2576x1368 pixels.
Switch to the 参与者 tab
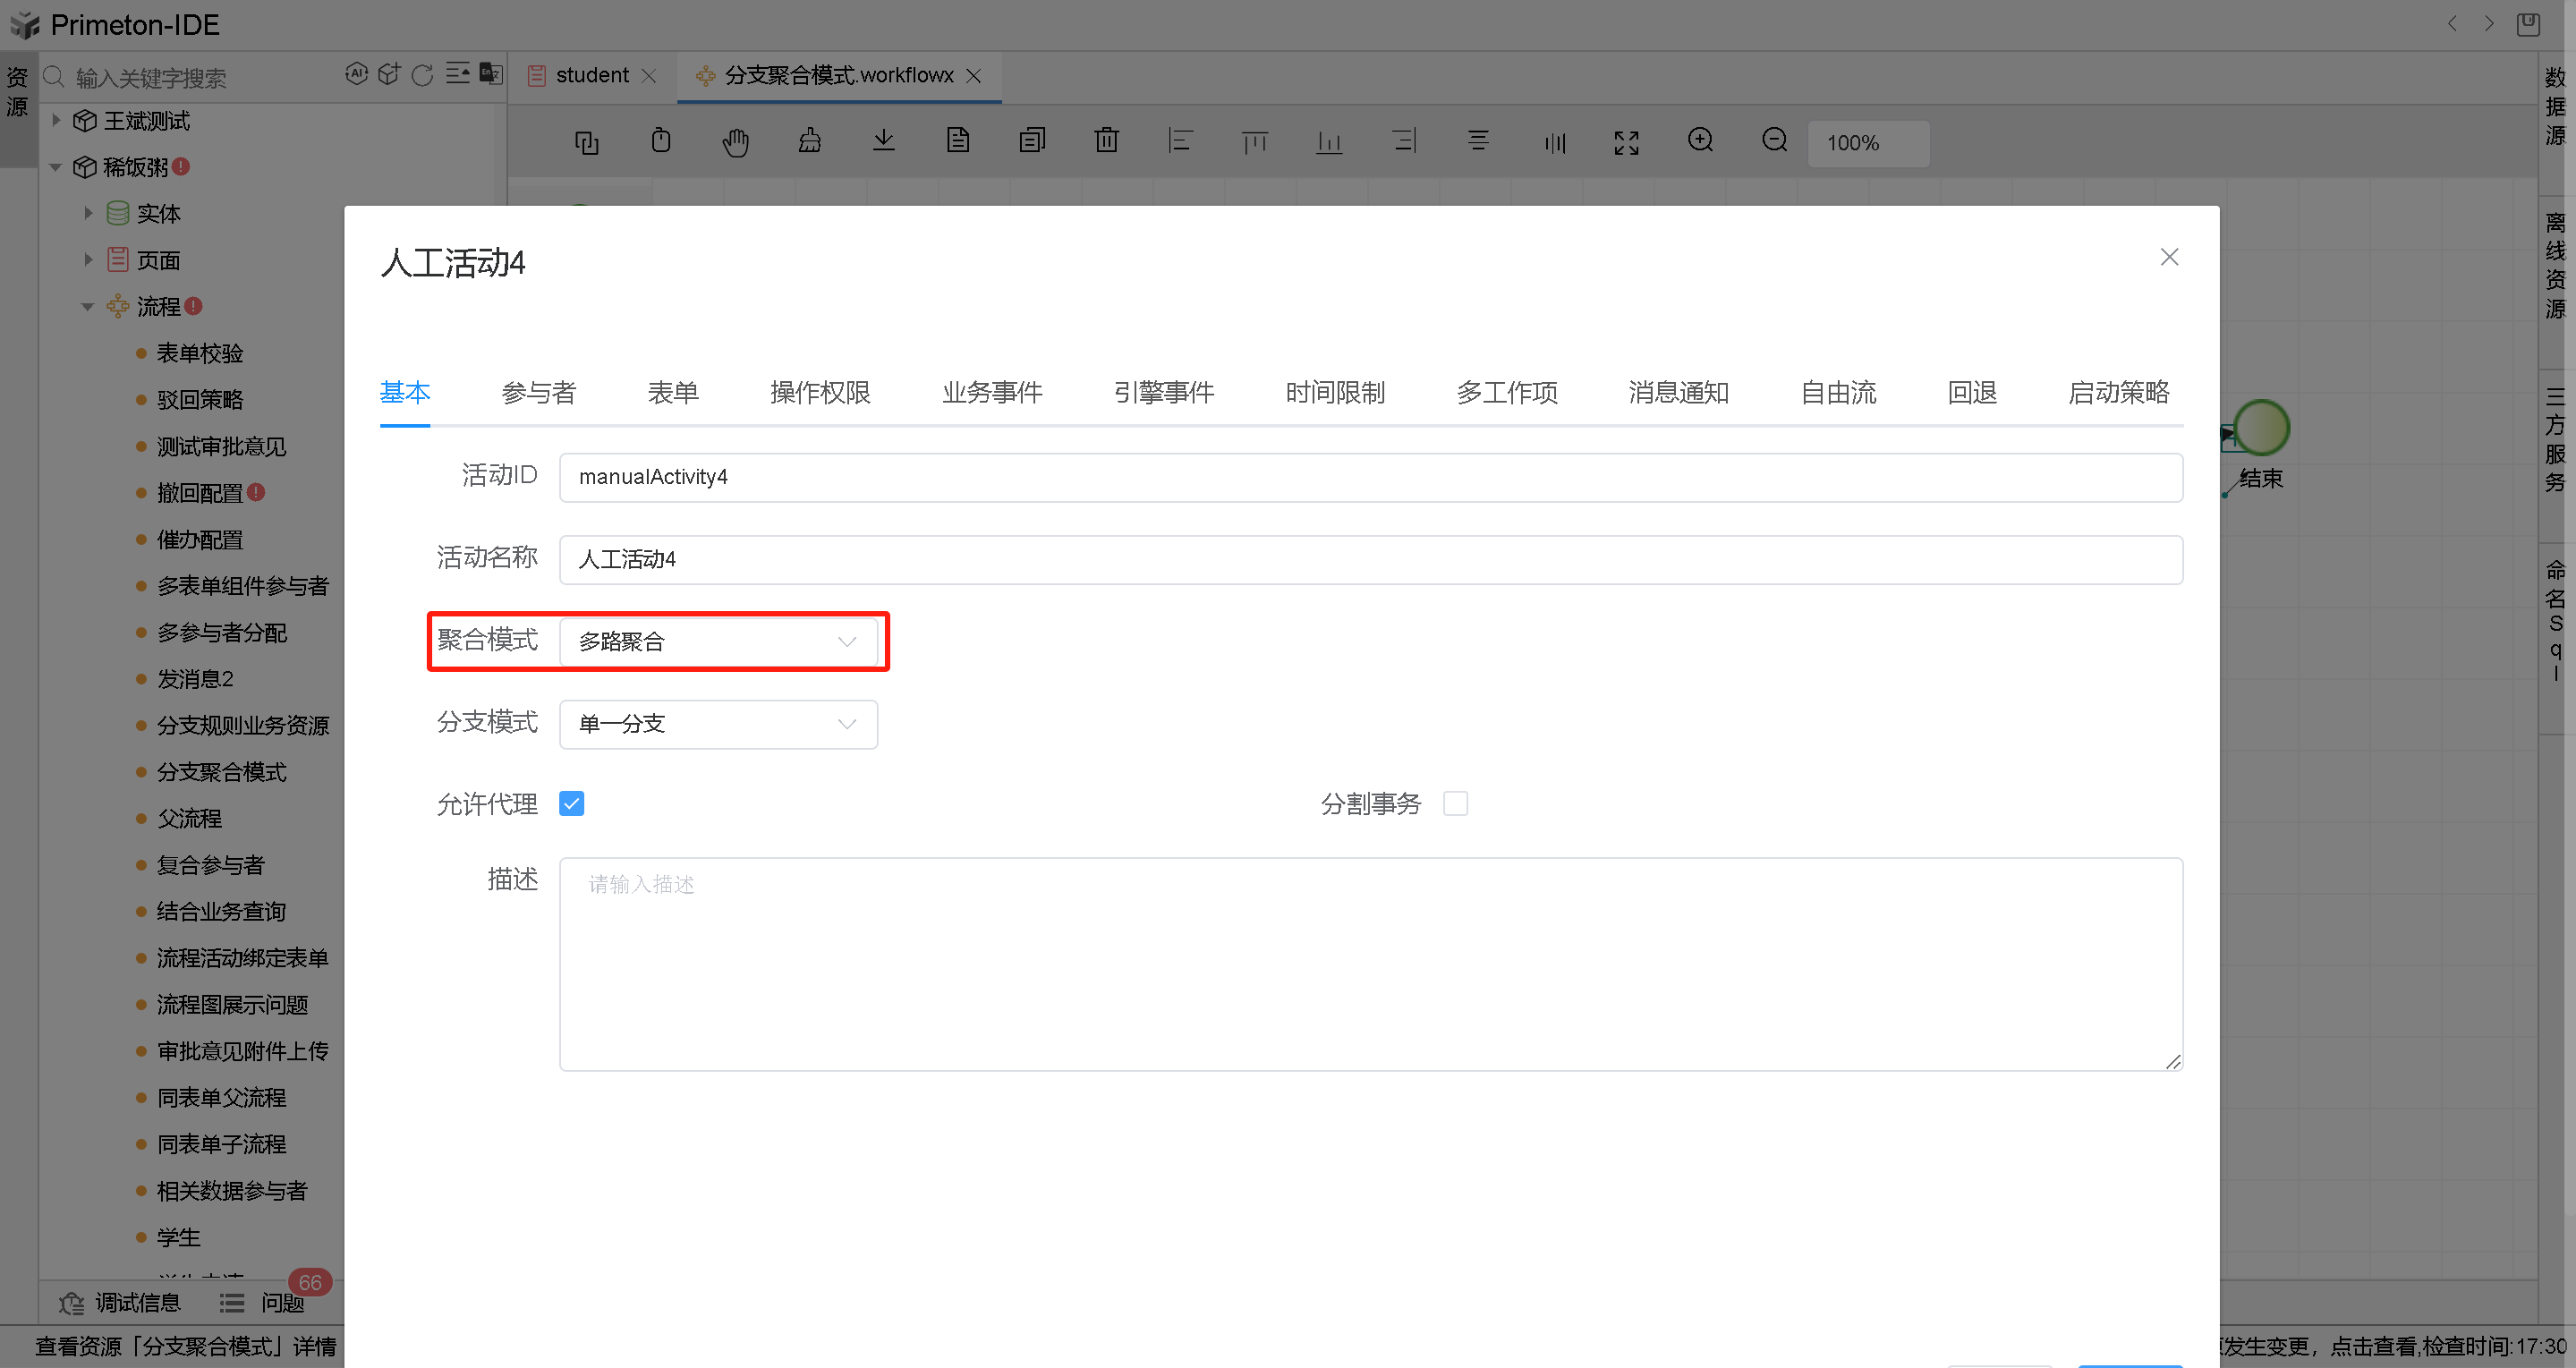pos(539,393)
